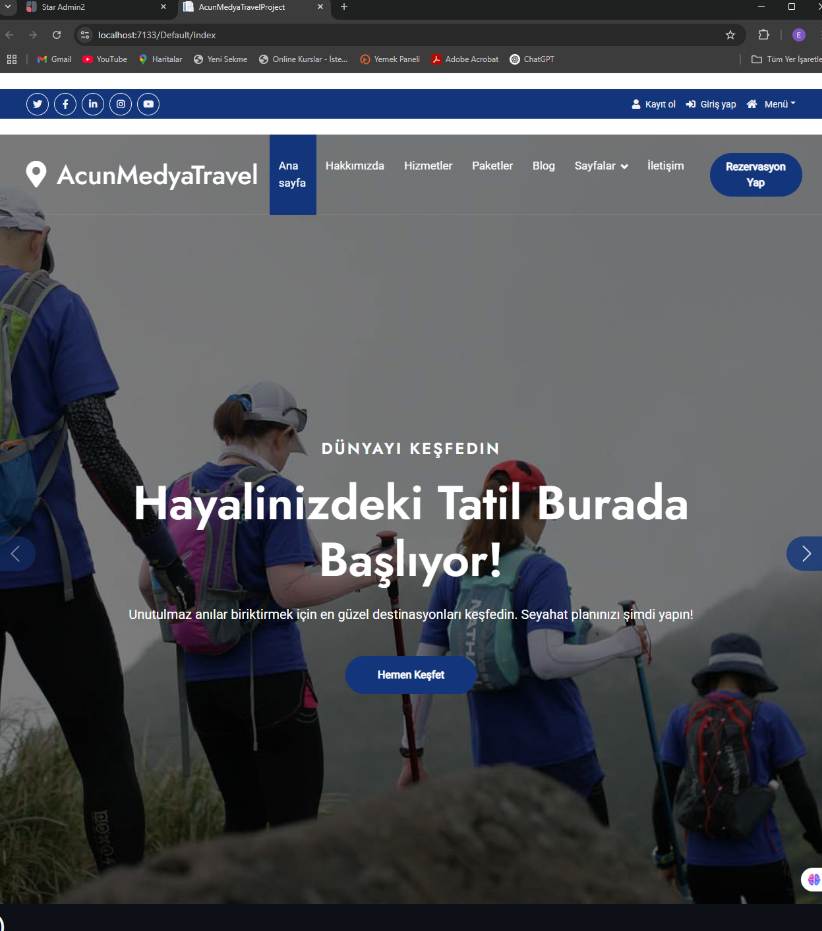Click the brain extension icon at page corner

coord(813,879)
